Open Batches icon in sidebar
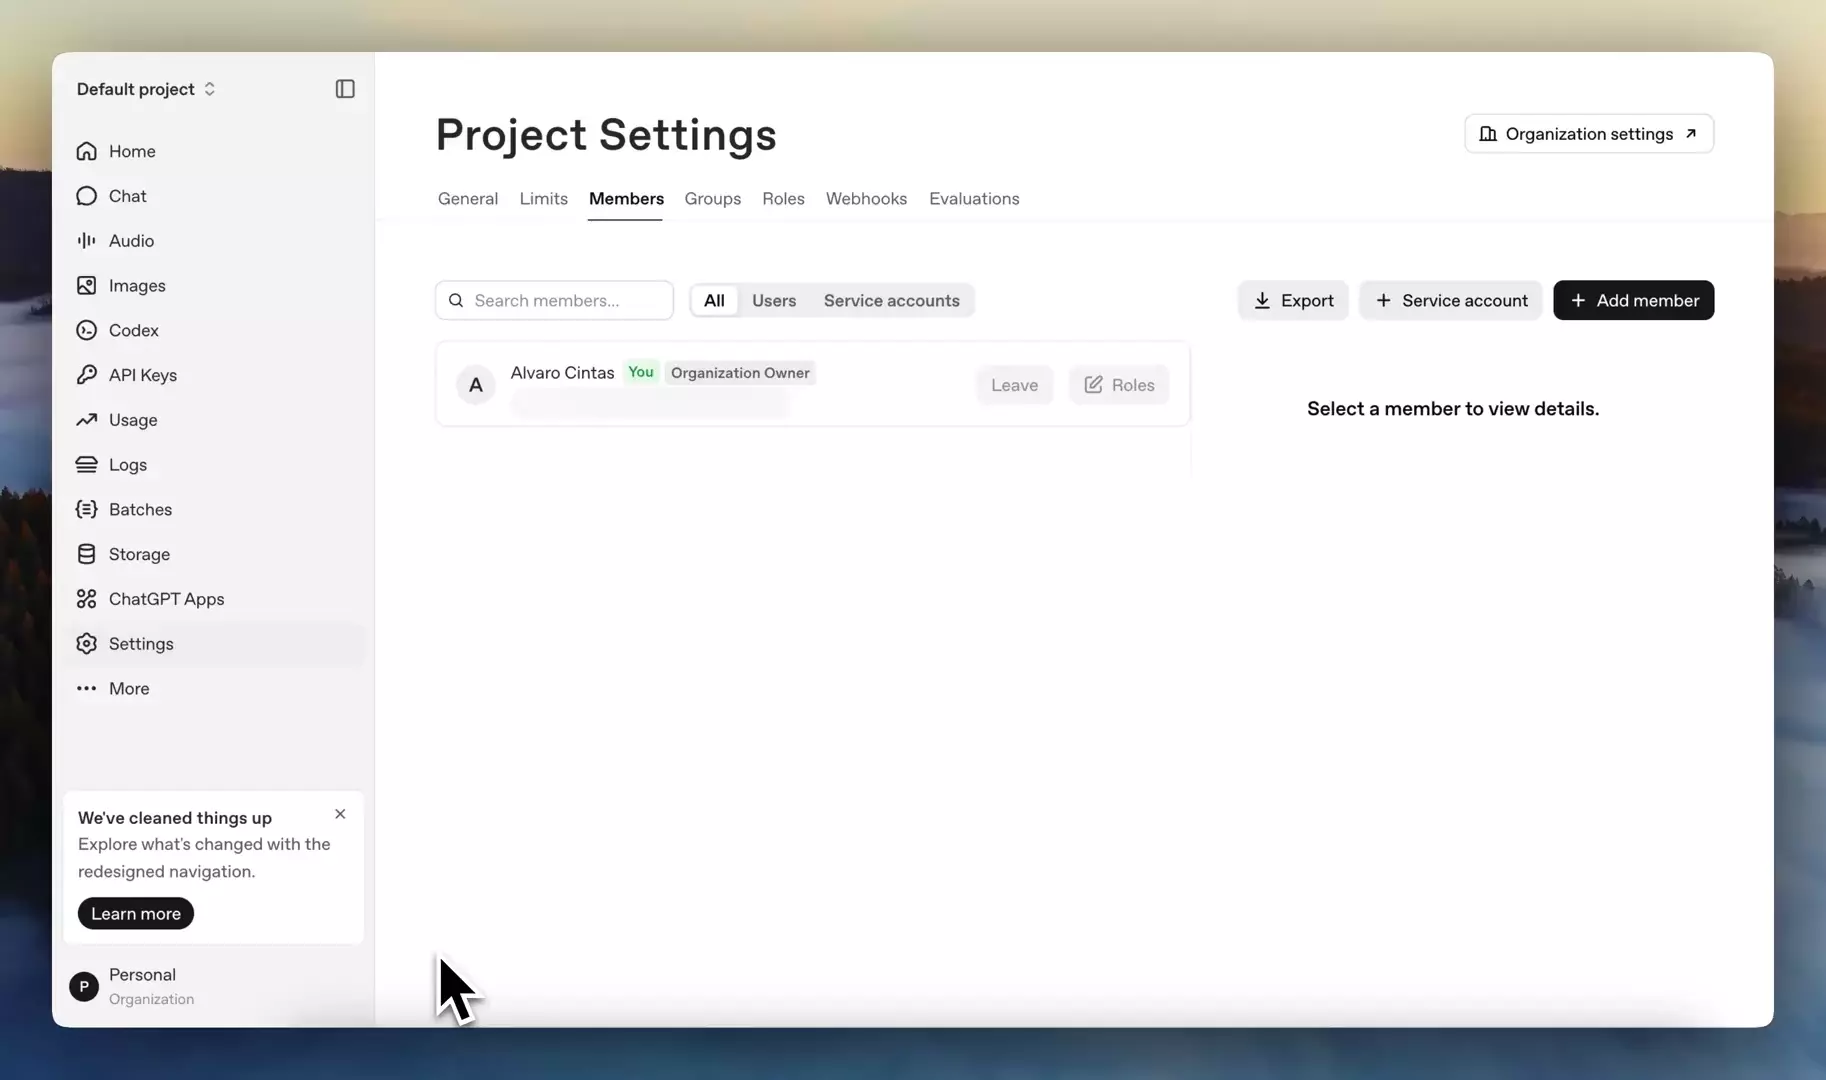1826x1080 pixels. tap(87, 509)
